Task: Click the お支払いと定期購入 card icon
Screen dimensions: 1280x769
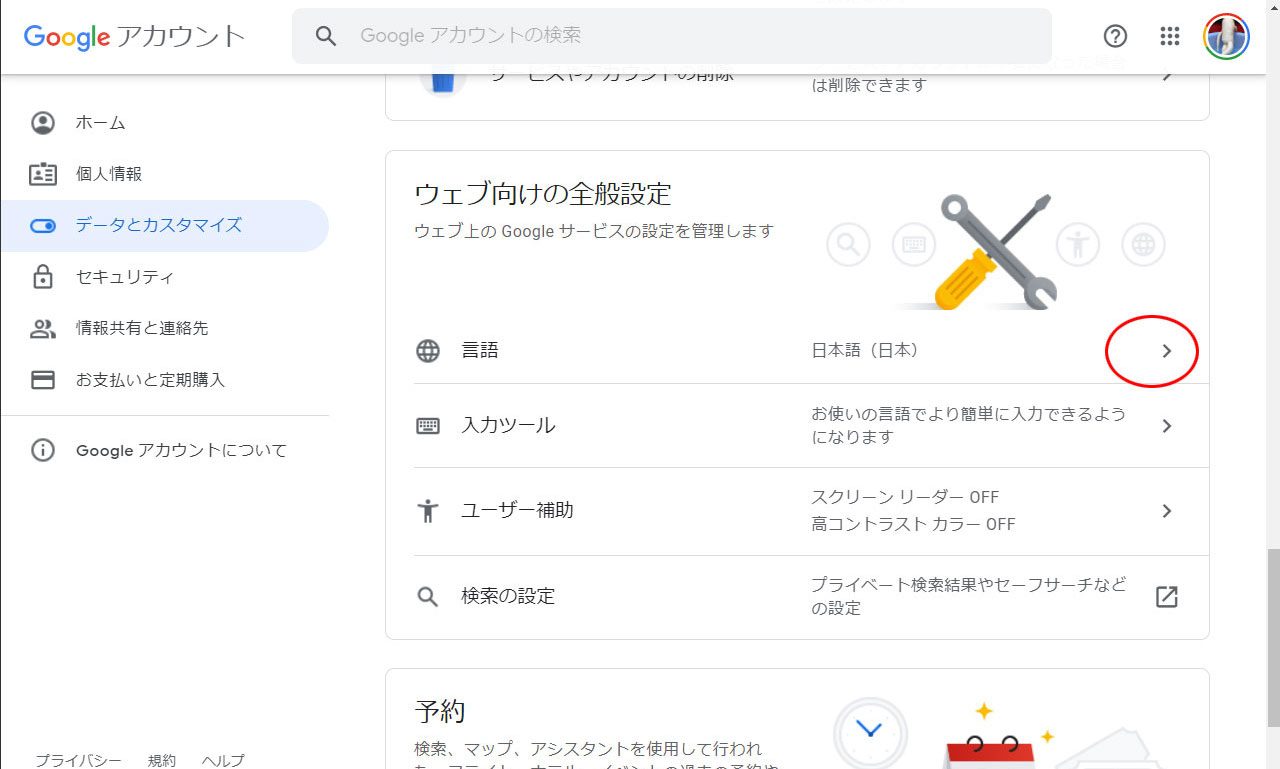Action: coord(43,380)
